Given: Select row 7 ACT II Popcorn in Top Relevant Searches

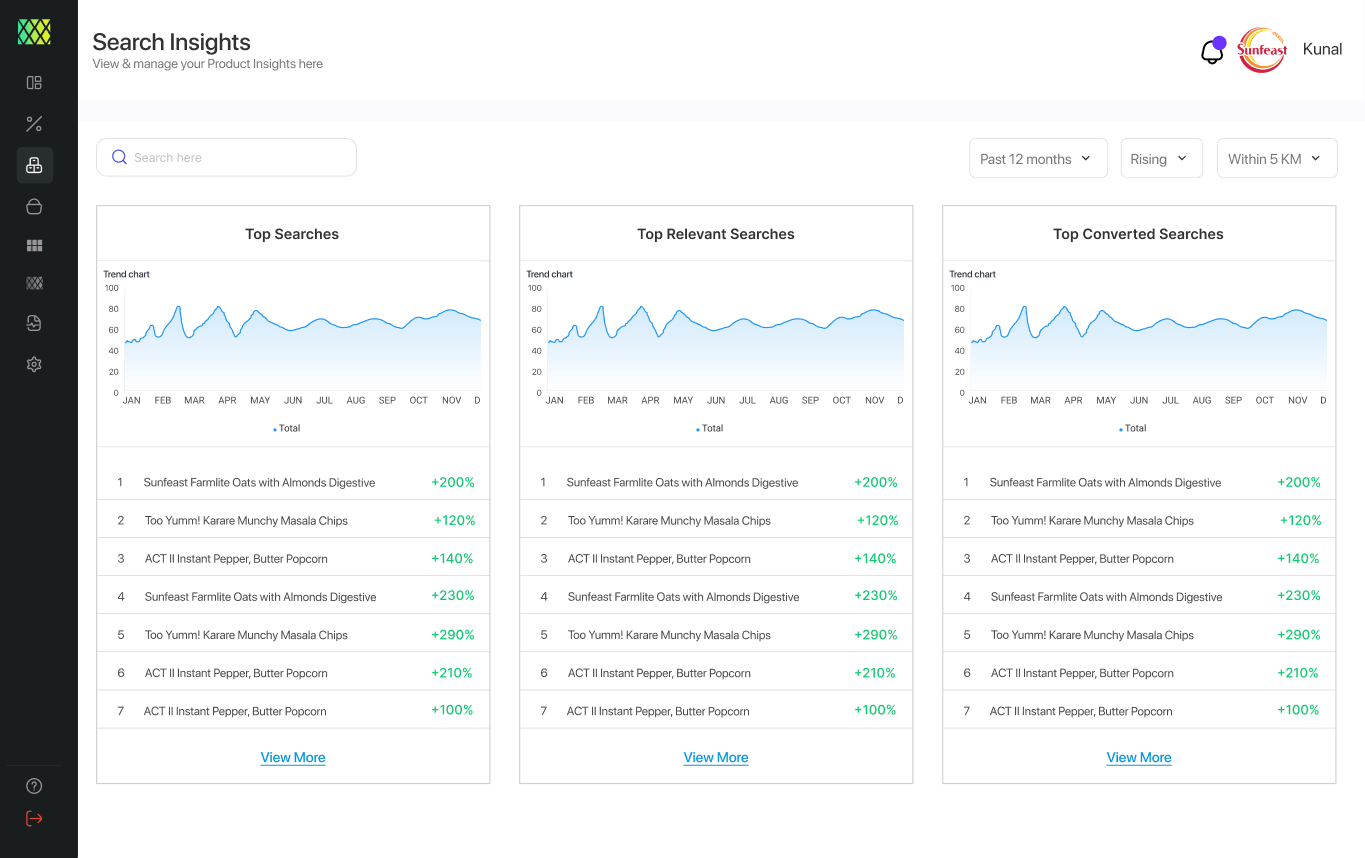Looking at the screenshot, I should (x=716, y=710).
